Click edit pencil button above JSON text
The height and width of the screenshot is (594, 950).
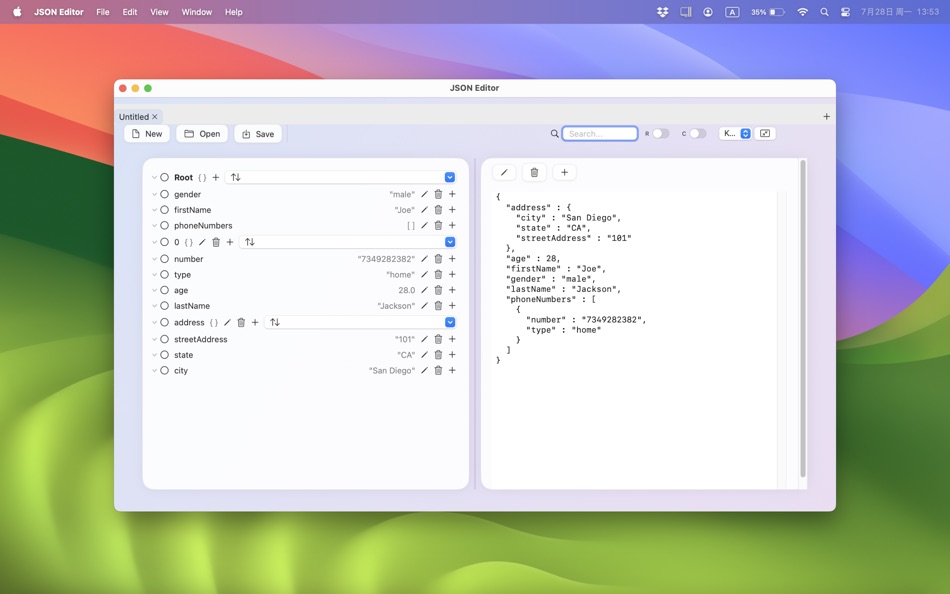(x=504, y=173)
